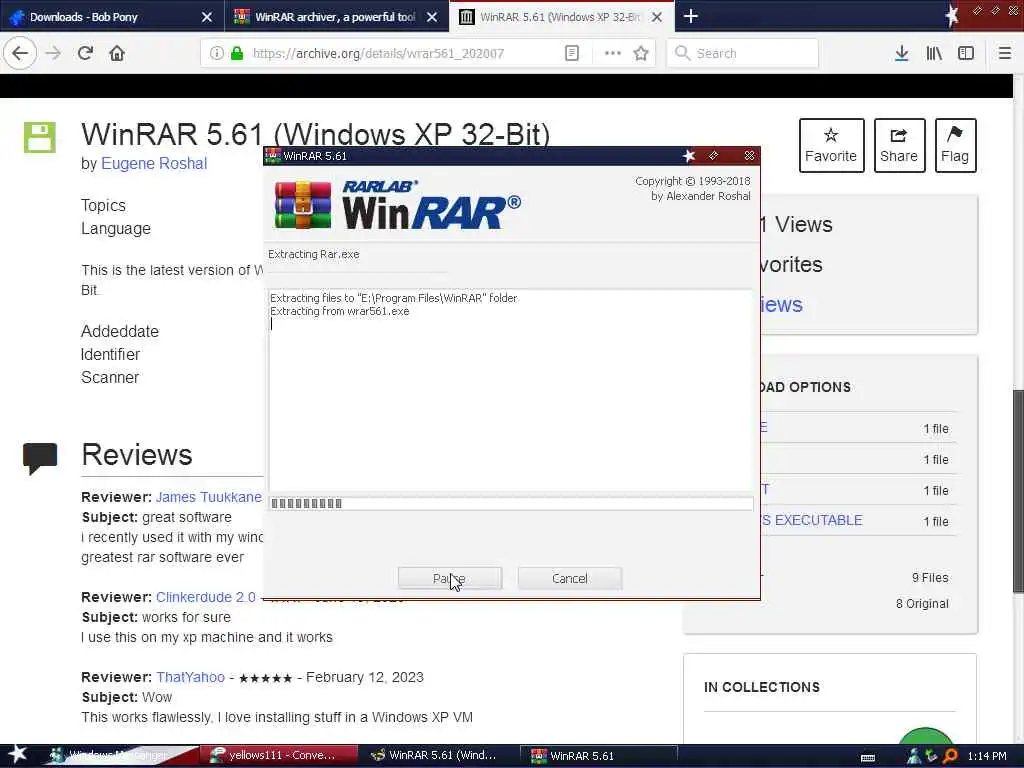Image resolution: width=1024 pixels, height=768 pixels.
Task: Click the "IN COLLECTIONS" heading
Action: (x=761, y=687)
